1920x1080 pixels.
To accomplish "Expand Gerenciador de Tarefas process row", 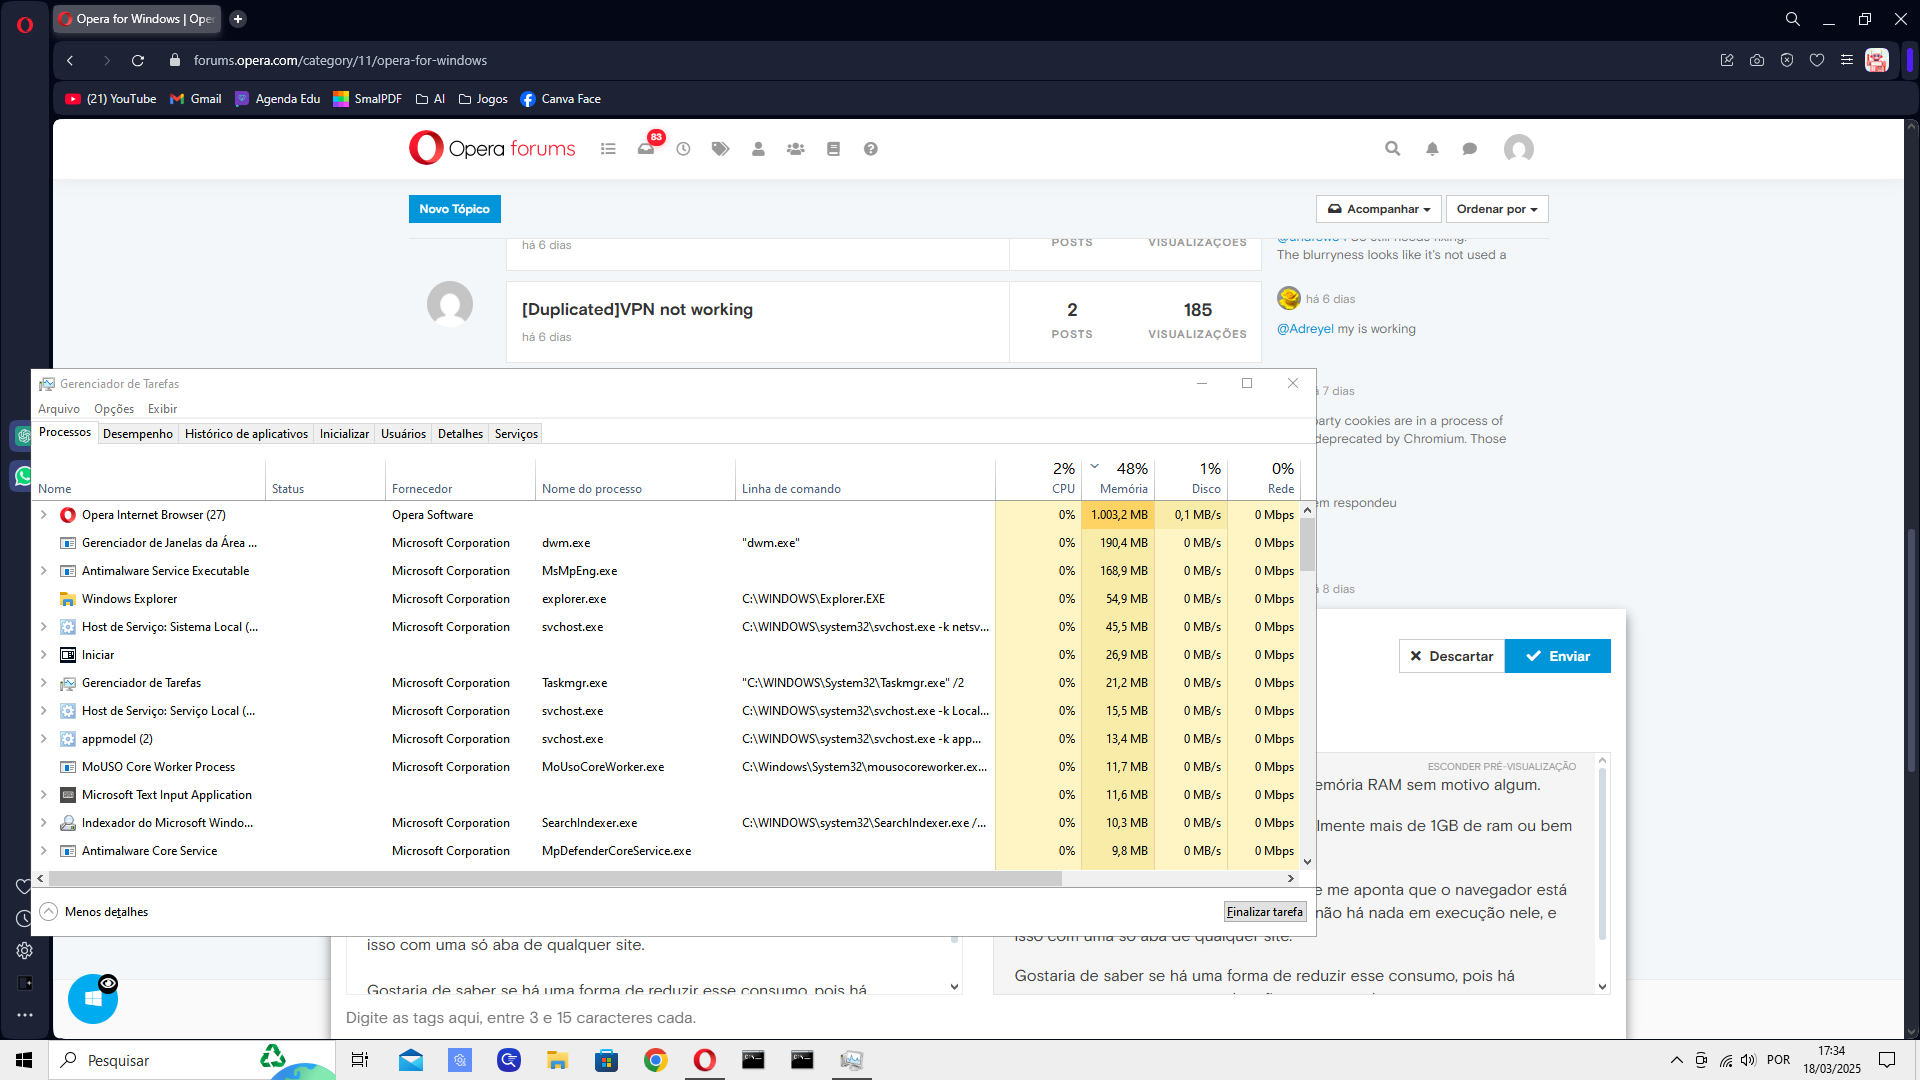I will pyautogui.click(x=43, y=683).
